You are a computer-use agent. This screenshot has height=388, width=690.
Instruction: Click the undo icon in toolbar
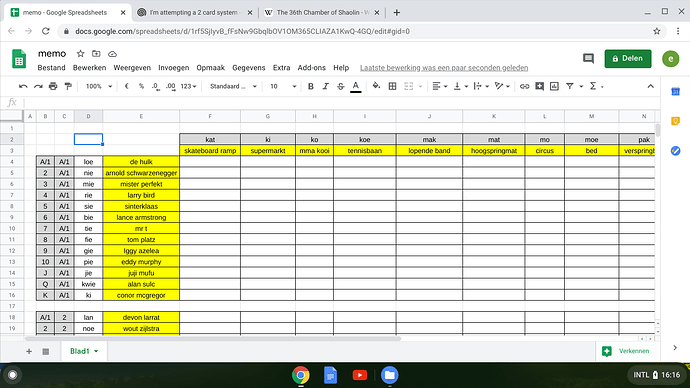(23, 86)
